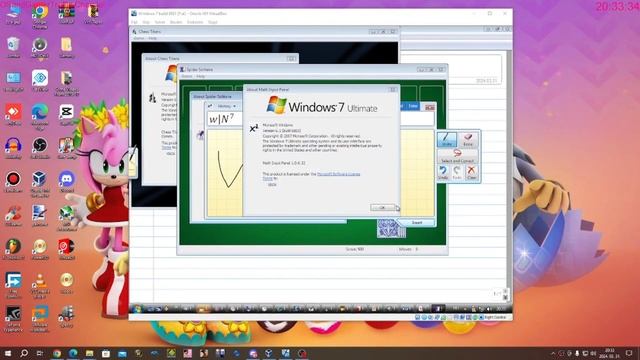Clear the handwriting with the Clear tool

pyautogui.click(x=471, y=173)
